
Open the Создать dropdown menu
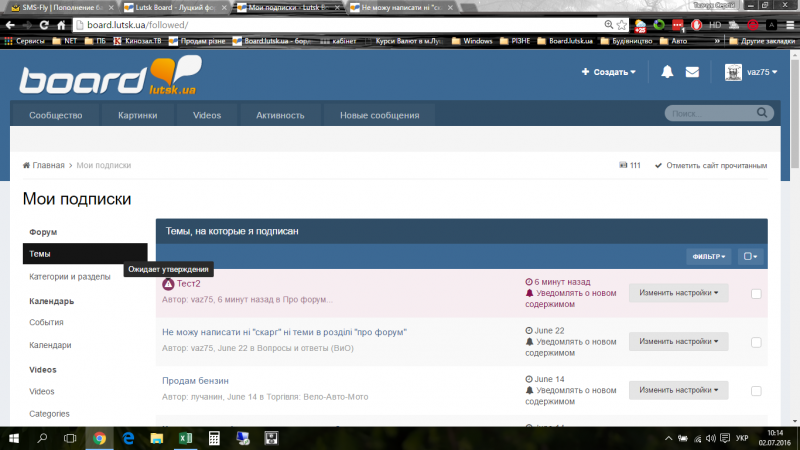pyautogui.click(x=609, y=72)
